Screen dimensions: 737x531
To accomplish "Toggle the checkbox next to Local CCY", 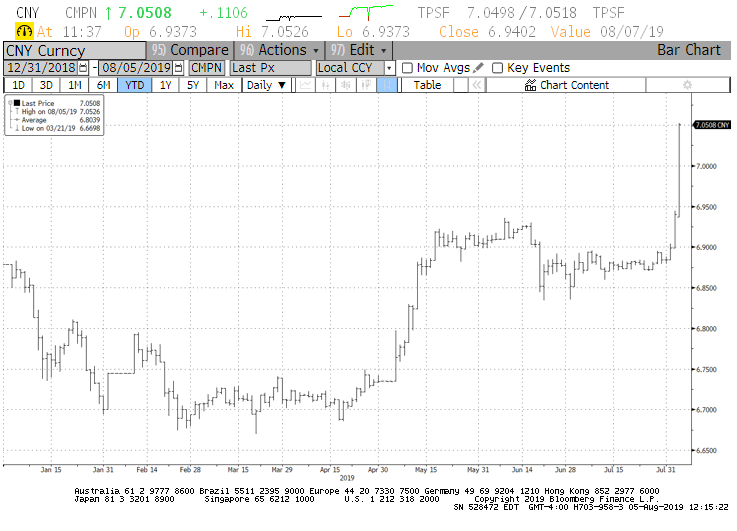I will 390,68.
